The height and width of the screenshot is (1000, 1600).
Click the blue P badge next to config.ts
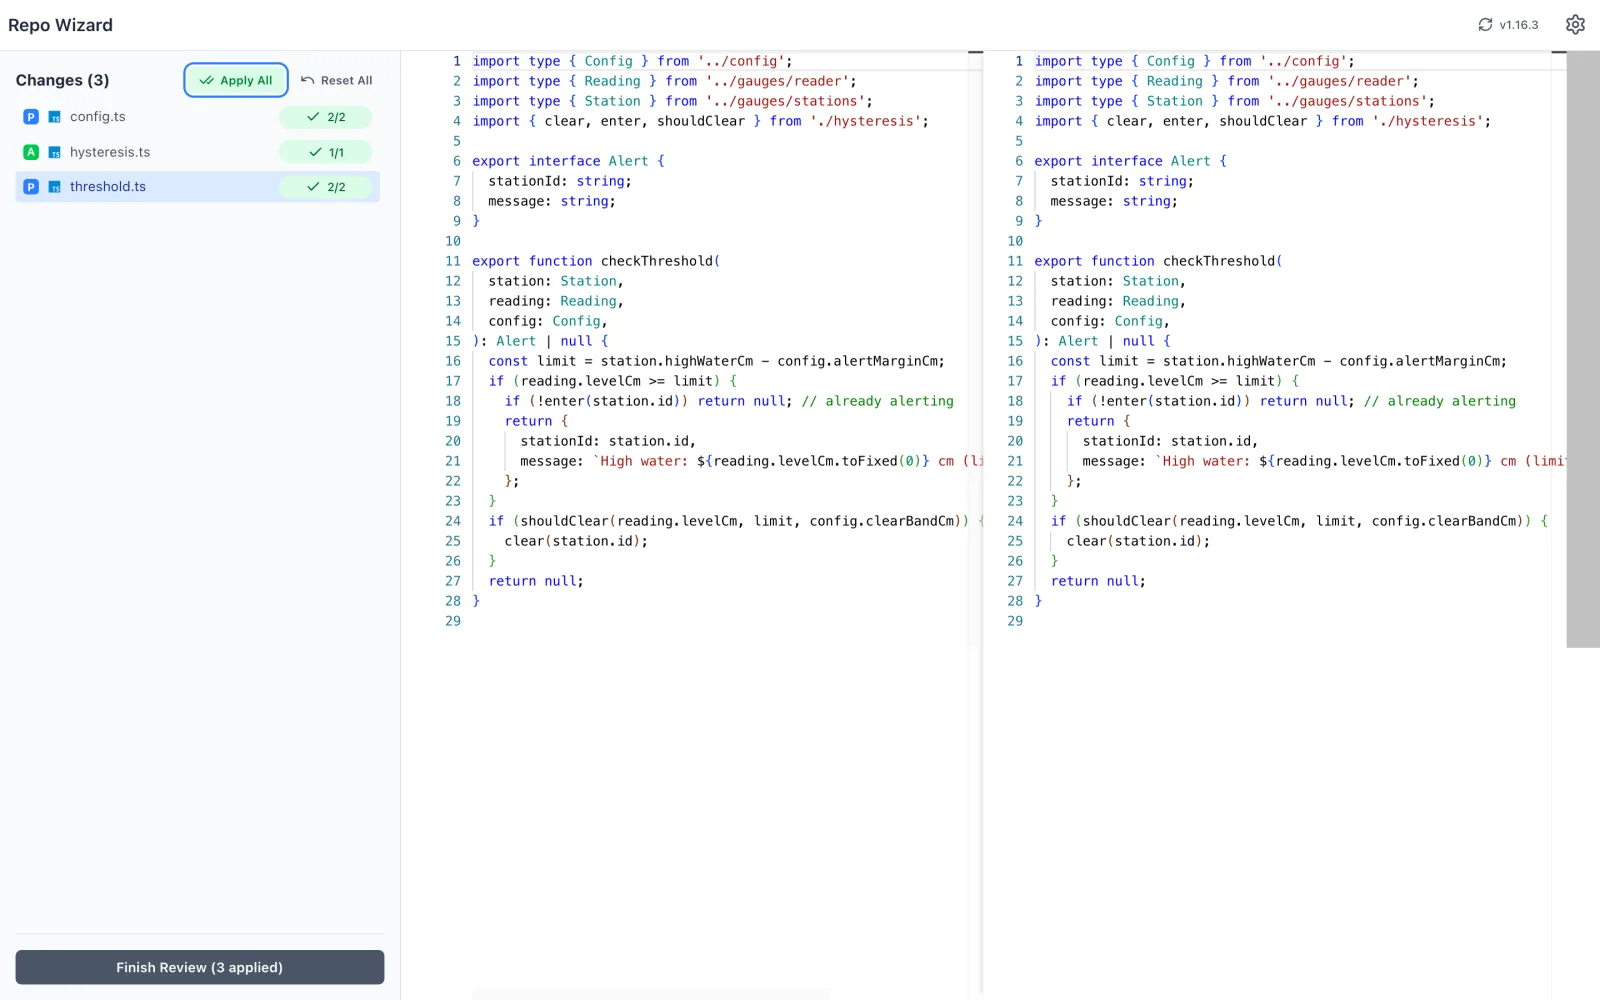tap(31, 117)
